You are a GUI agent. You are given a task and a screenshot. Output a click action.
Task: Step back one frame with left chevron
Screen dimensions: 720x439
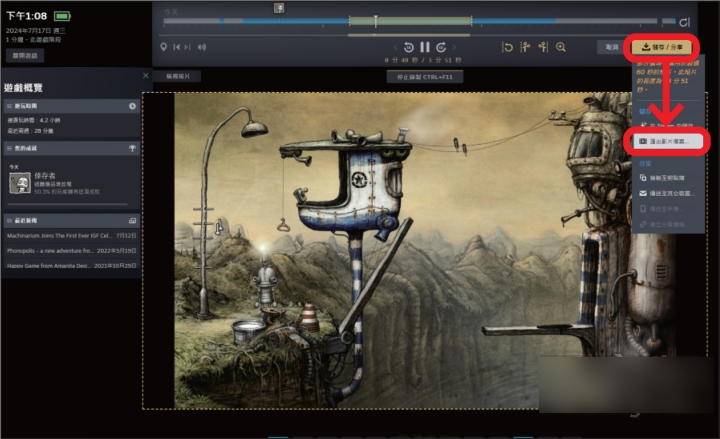(x=395, y=47)
